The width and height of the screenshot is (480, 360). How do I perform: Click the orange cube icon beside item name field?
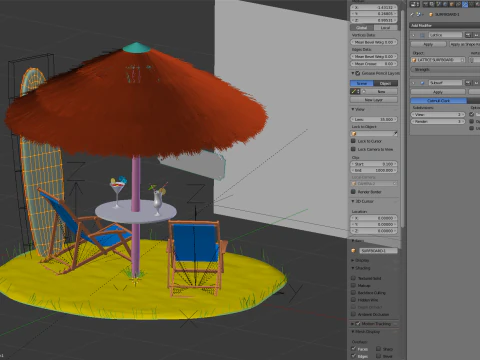pos(354,251)
